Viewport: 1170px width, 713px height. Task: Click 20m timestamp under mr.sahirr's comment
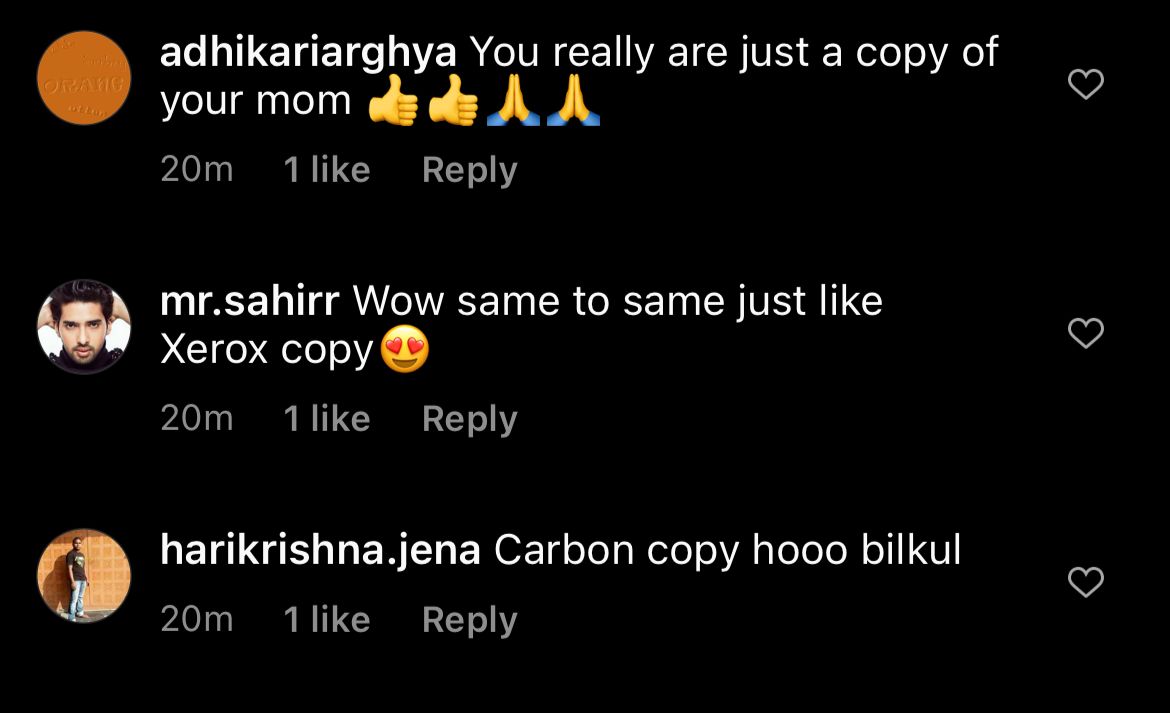coord(196,419)
